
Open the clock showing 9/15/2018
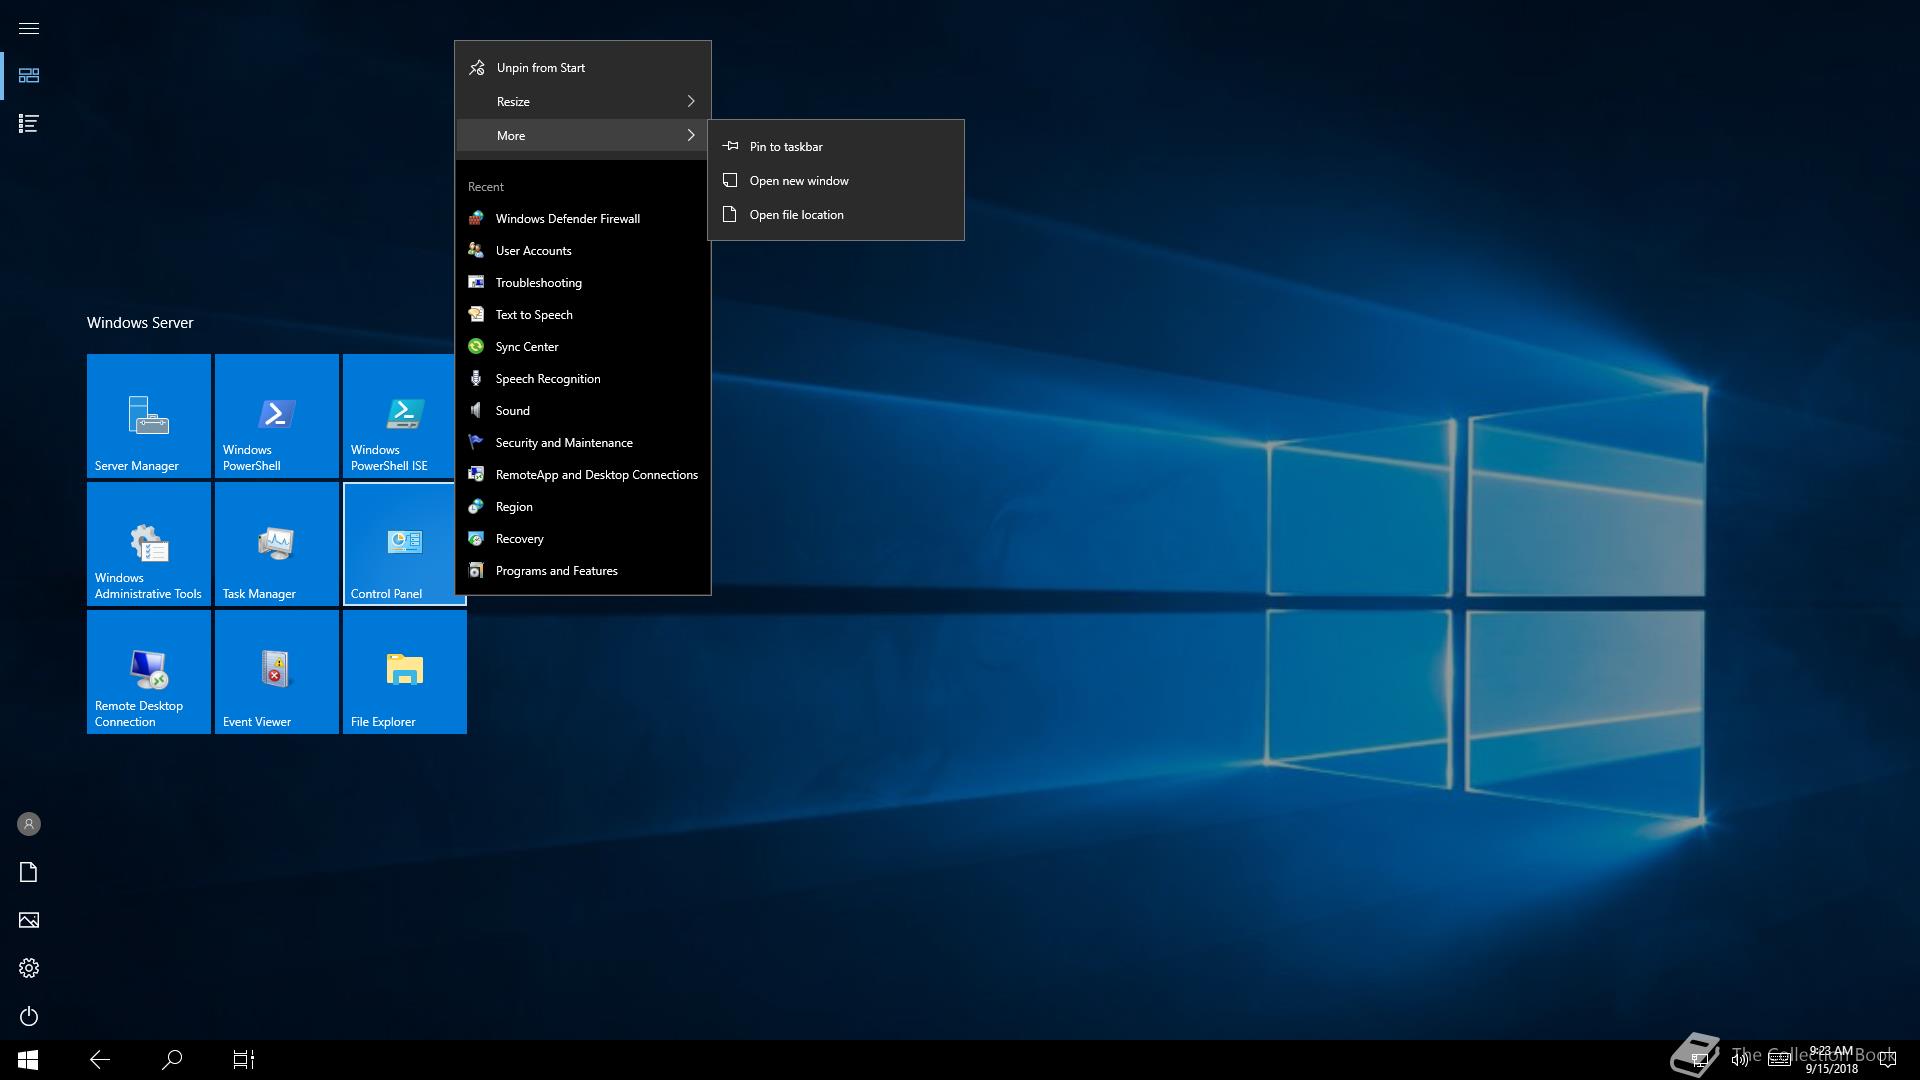(x=1831, y=1060)
